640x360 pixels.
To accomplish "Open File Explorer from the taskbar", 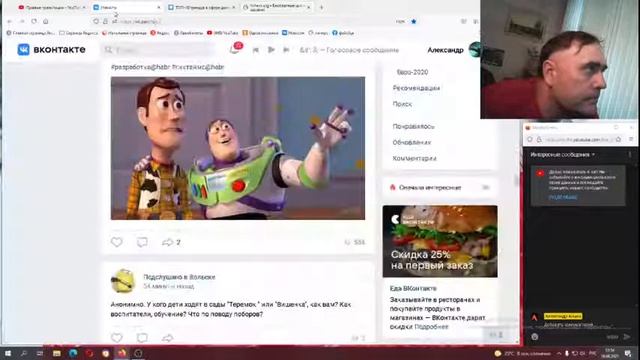I will coord(56,353).
